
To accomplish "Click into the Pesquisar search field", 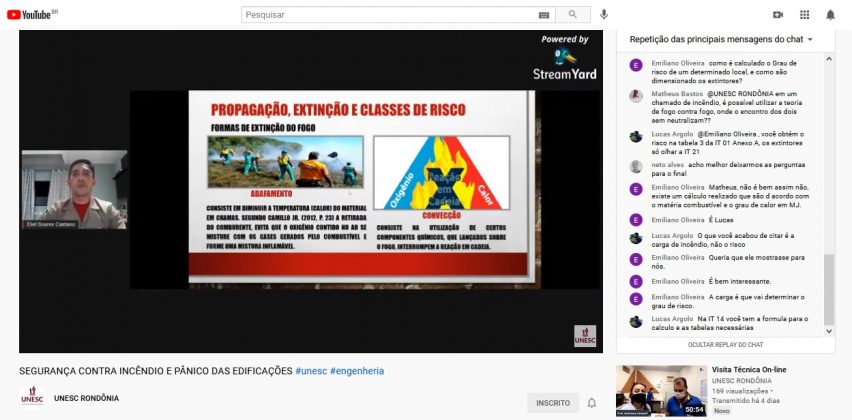I will [x=390, y=15].
